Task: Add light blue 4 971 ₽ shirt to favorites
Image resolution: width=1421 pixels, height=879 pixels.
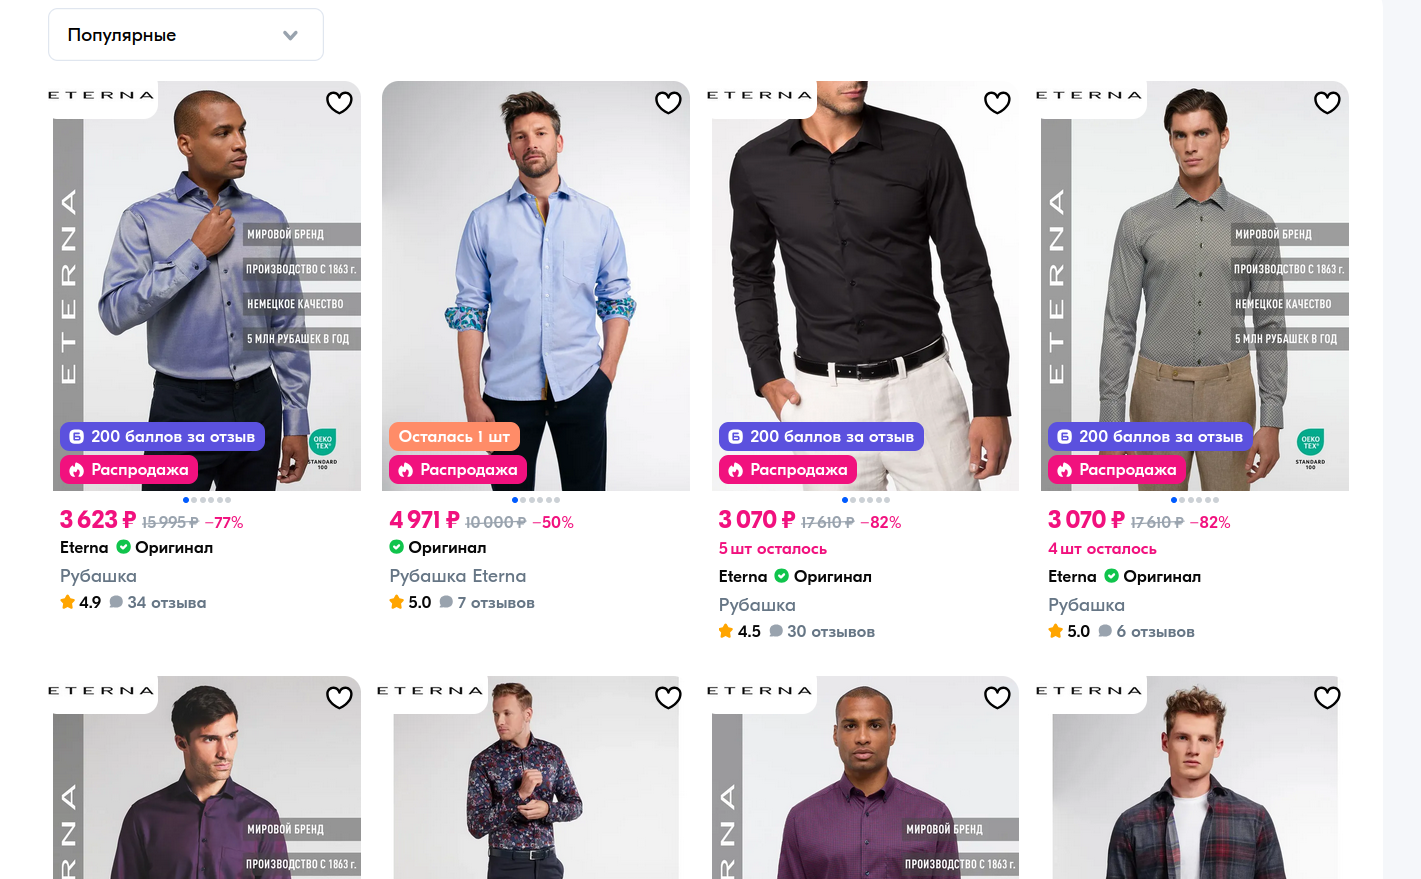Action: click(x=668, y=102)
